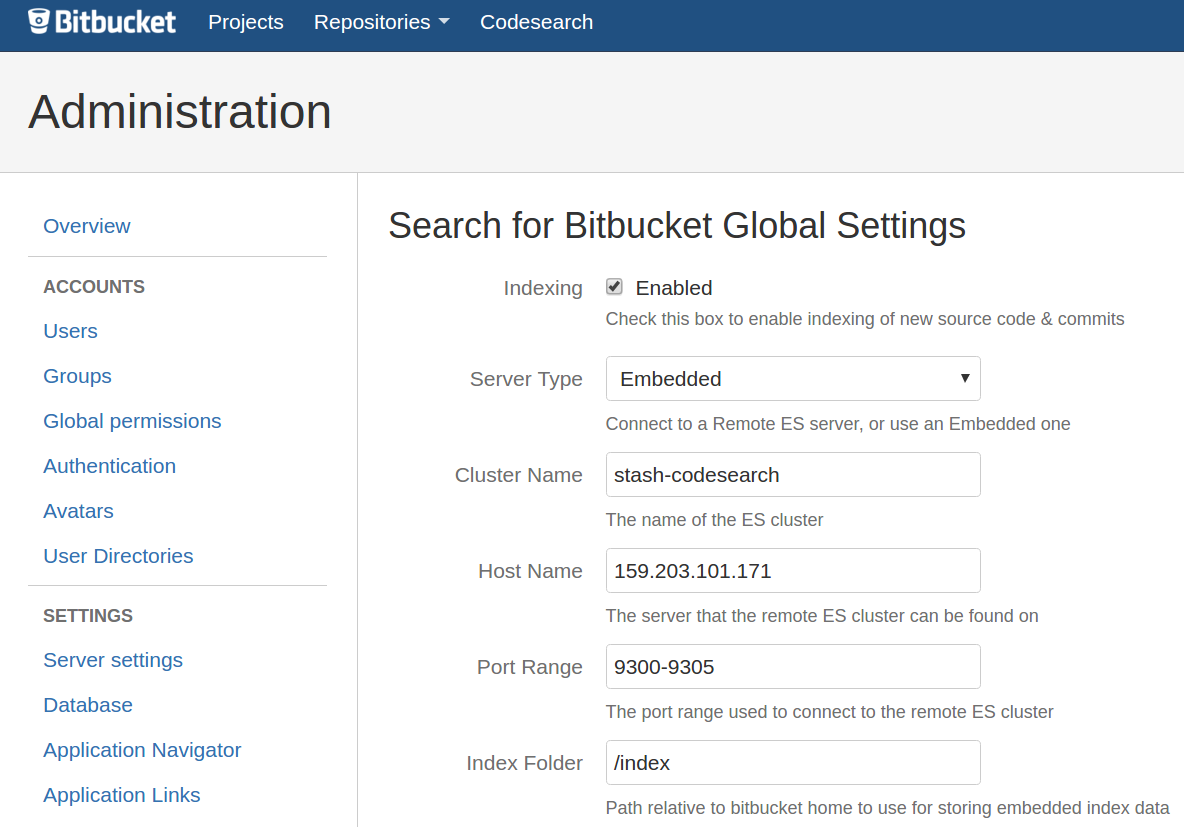The height and width of the screenshot is (827, 1184).
Task: Open the Server Type dropdown
Action: pos(793,378)
